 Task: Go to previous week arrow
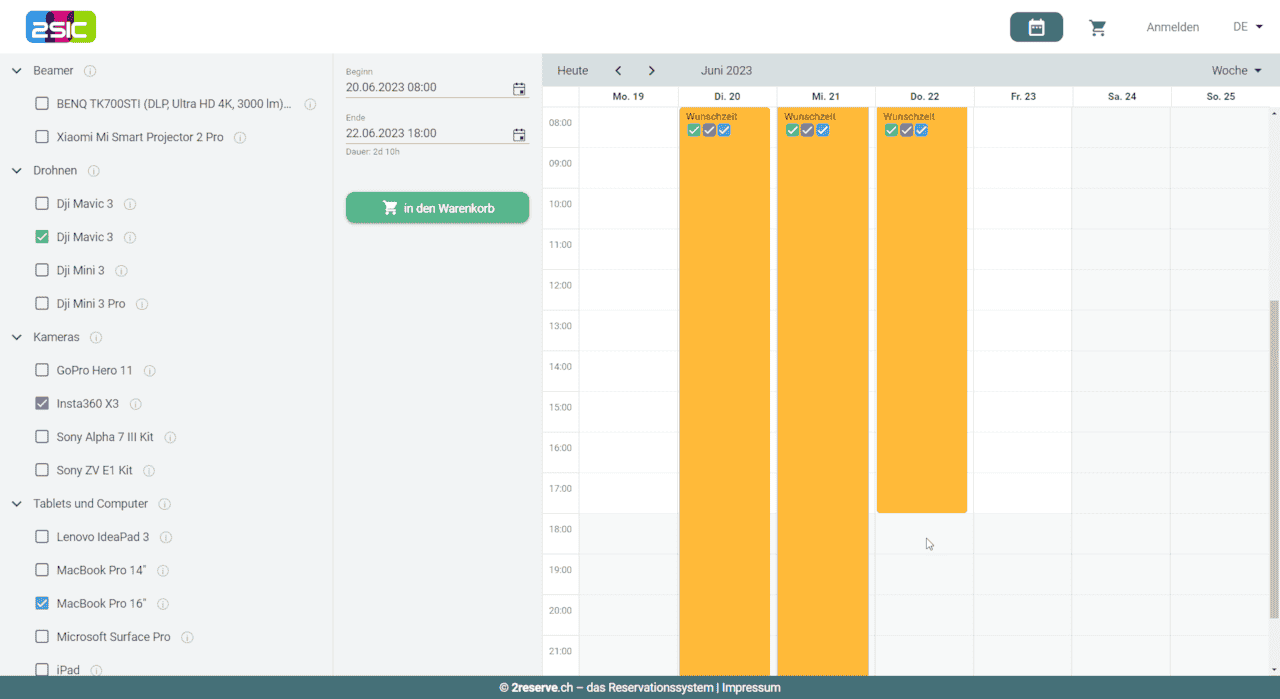click(x=618, y=71)
